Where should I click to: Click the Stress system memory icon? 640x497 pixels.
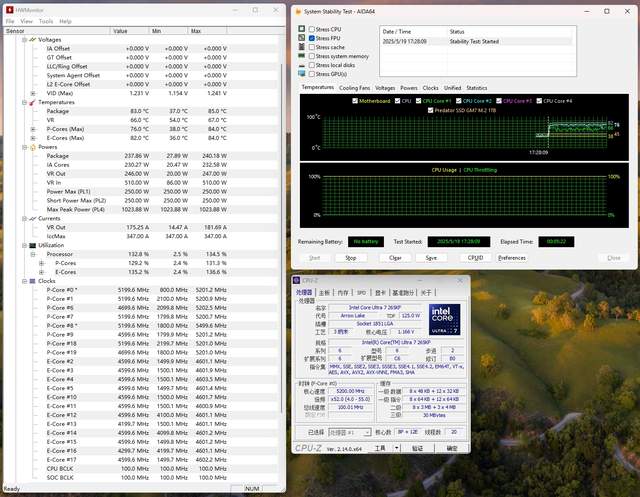point(302,56)
